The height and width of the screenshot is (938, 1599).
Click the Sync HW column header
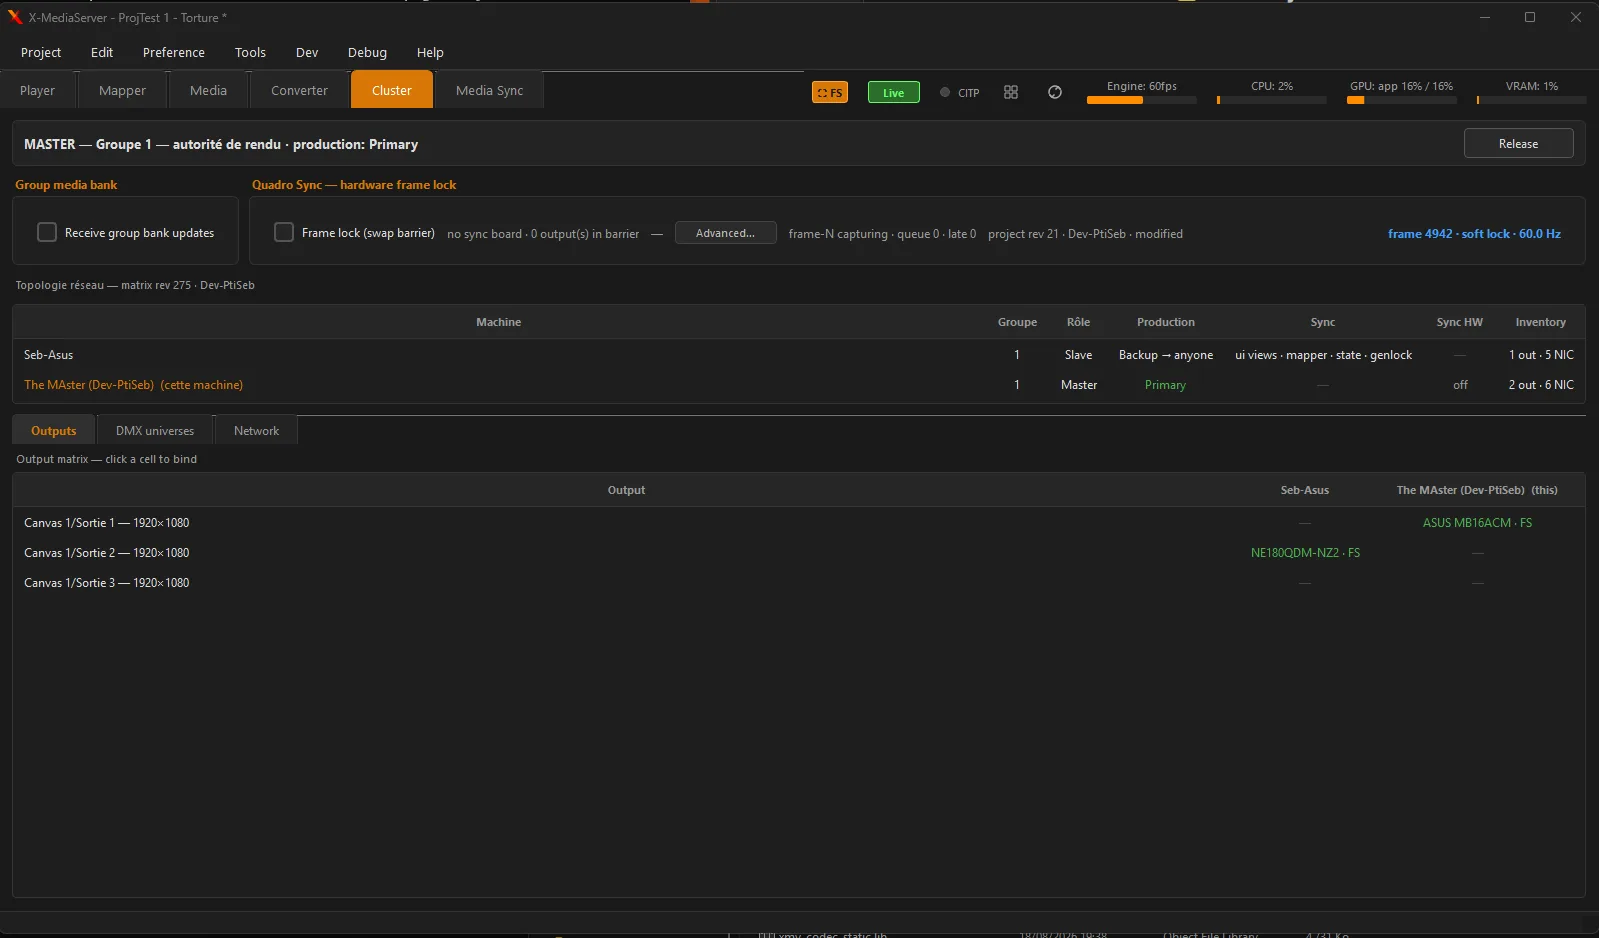(x=1459, y=322)
